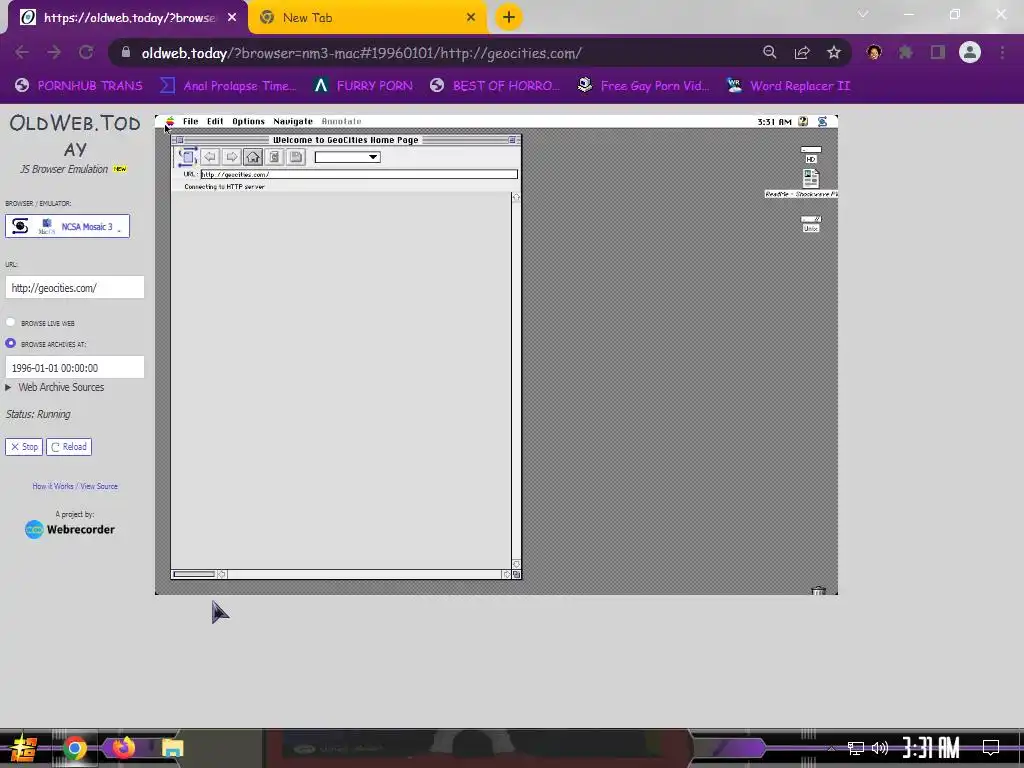
Task: Click the Mosaic application menu icon
Action: click(822, 121)
